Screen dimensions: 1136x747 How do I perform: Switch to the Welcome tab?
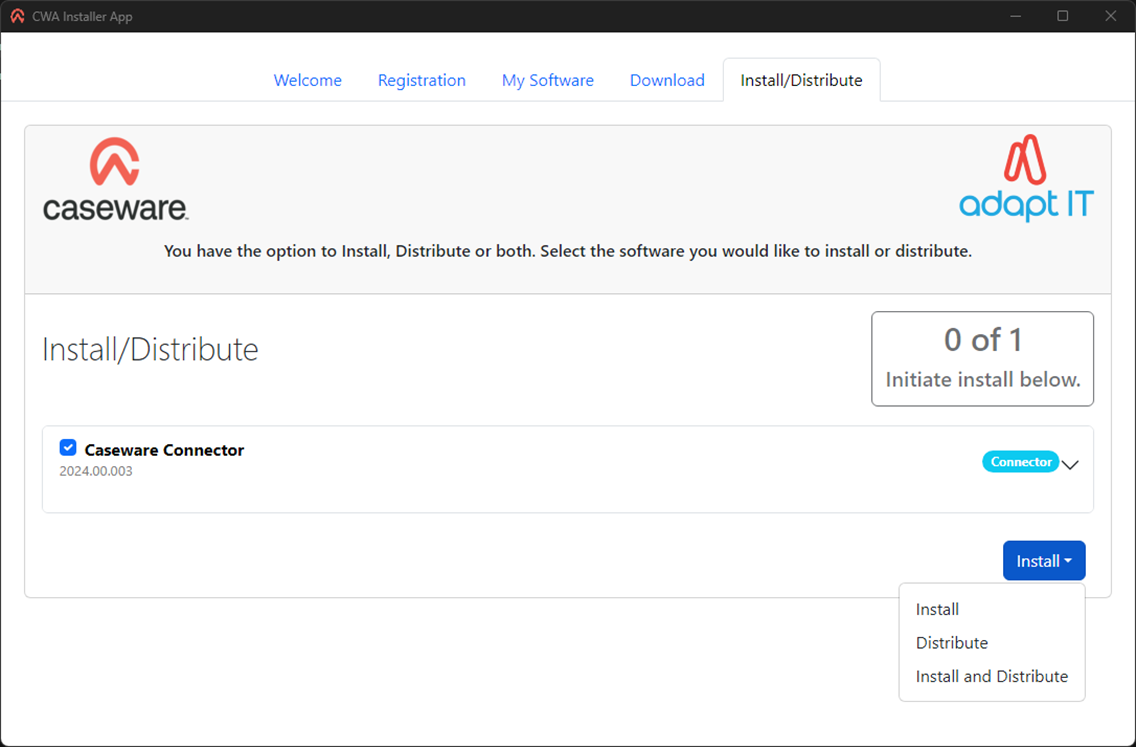[307, 80]
